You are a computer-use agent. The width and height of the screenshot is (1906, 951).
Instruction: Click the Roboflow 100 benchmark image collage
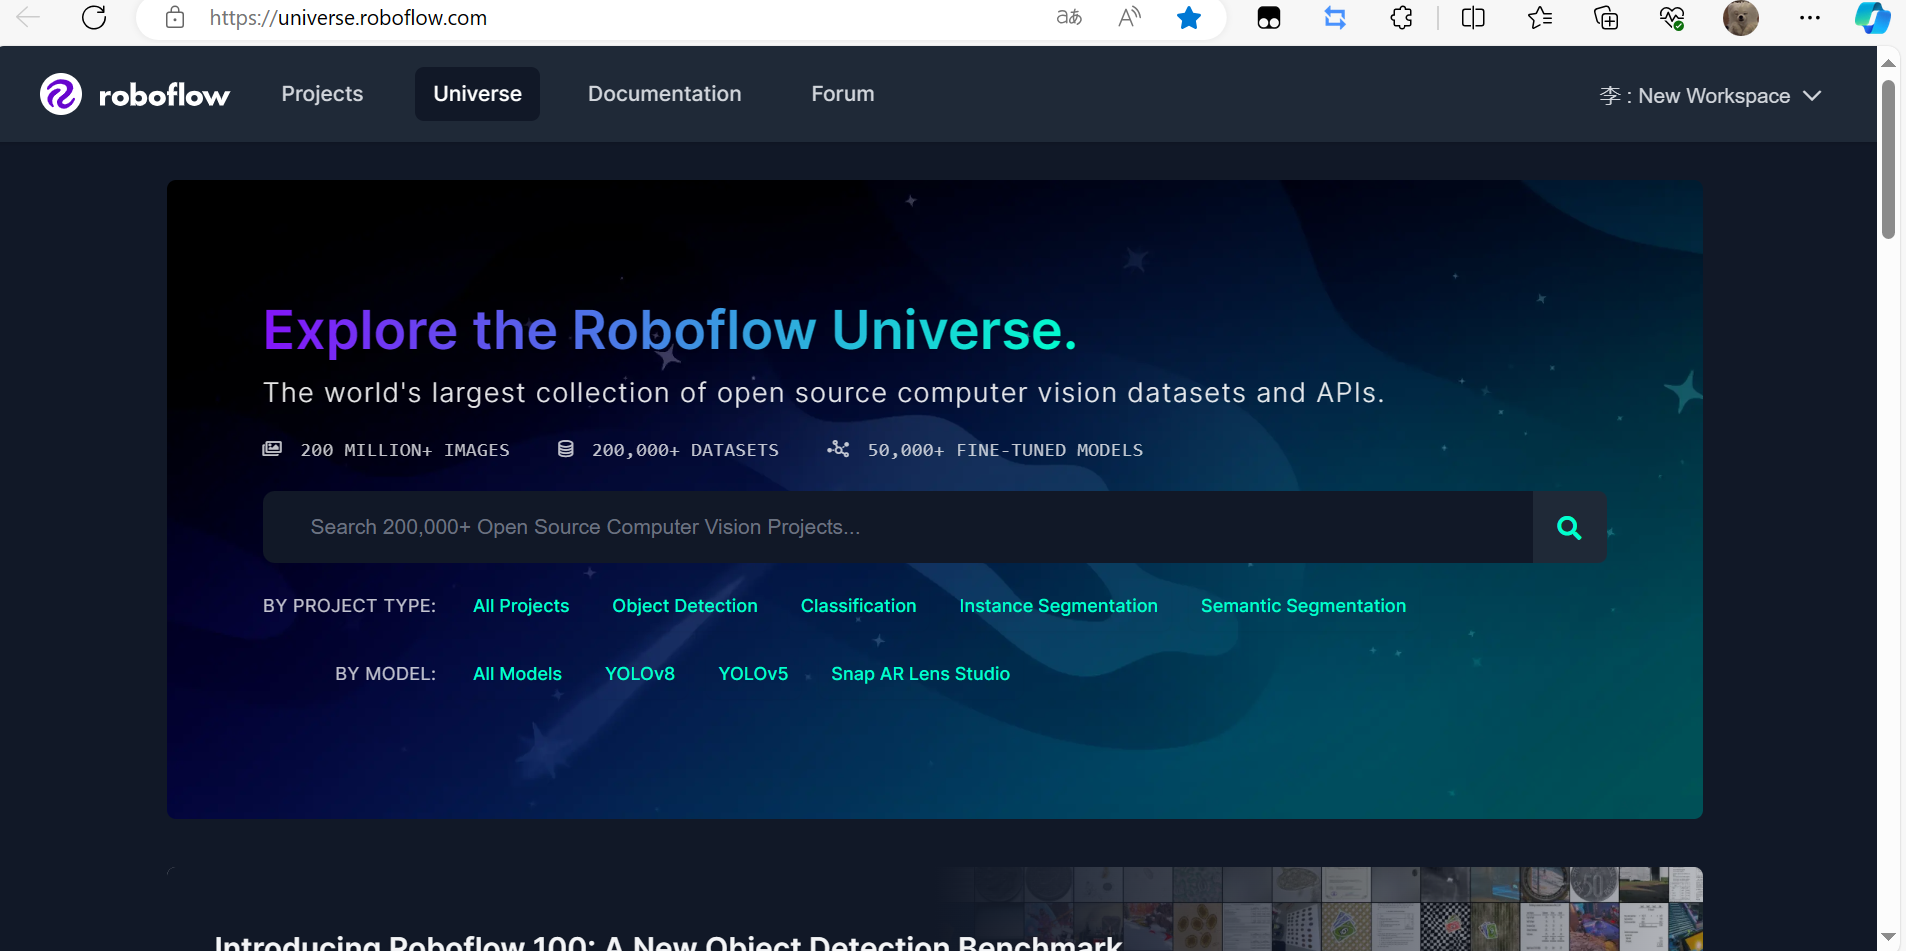[1320, 909]
